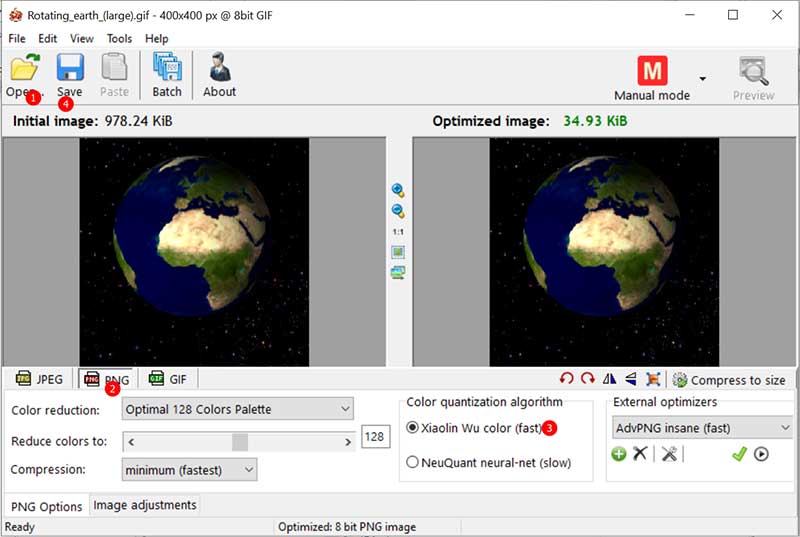The width and height of the screenshot is (800, 537).
Task: Open the Image adjustments tab
Action: pyautogui.click(x=145, y=505)
